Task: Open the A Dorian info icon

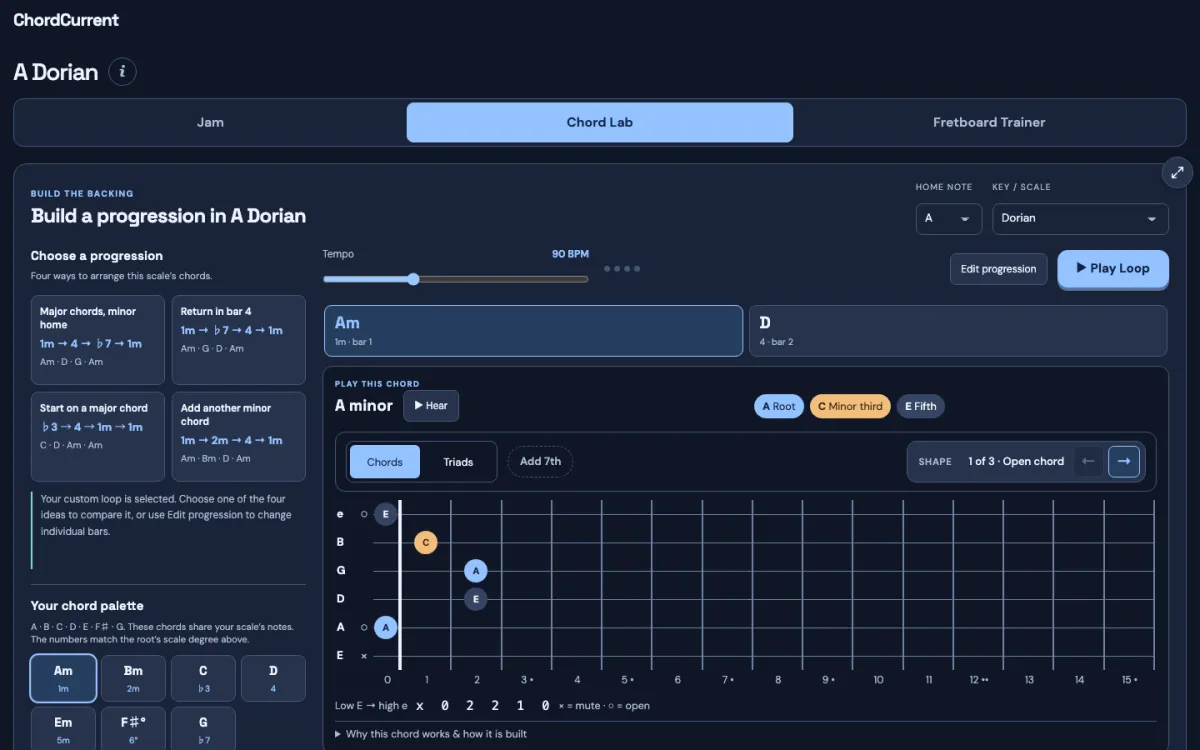Action: coord(122,72)
